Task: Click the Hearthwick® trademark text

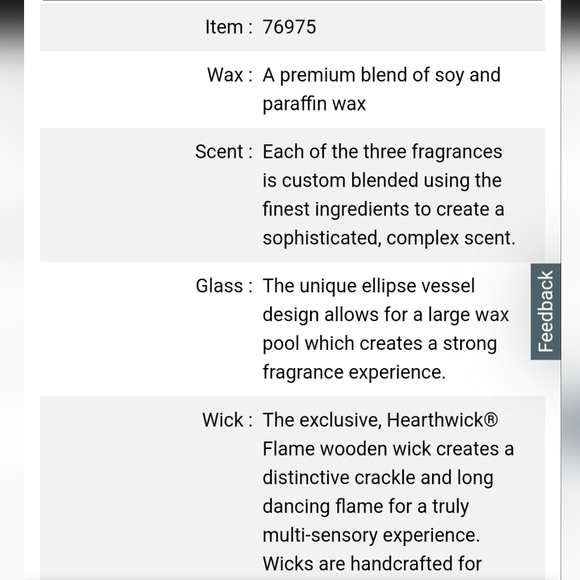Action: [442, 420]
